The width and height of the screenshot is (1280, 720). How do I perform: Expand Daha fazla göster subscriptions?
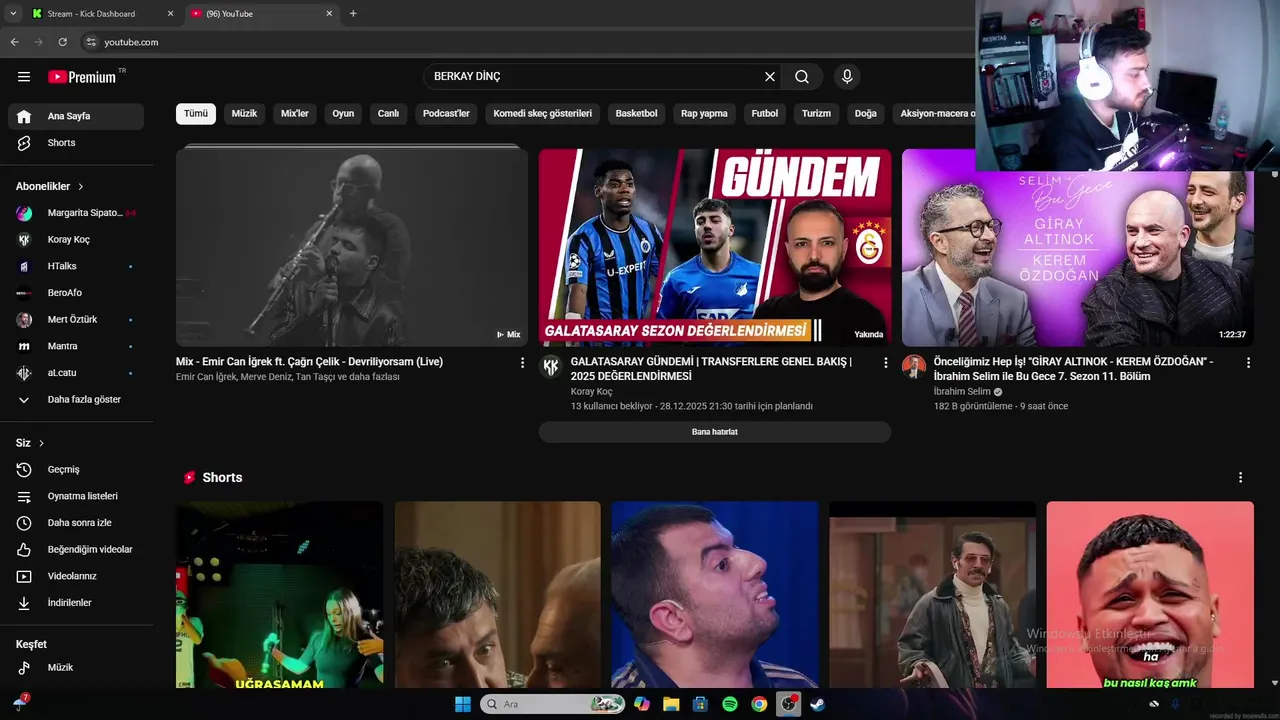76,400
